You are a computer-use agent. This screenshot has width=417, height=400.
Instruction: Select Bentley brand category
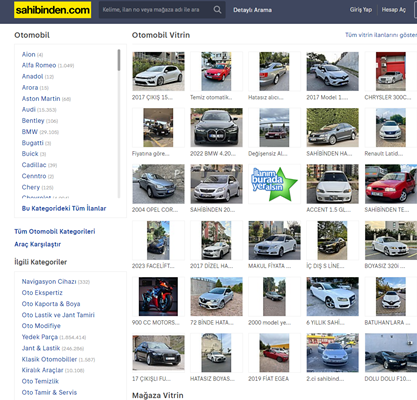pyautogui.click(x=33, y=120)
